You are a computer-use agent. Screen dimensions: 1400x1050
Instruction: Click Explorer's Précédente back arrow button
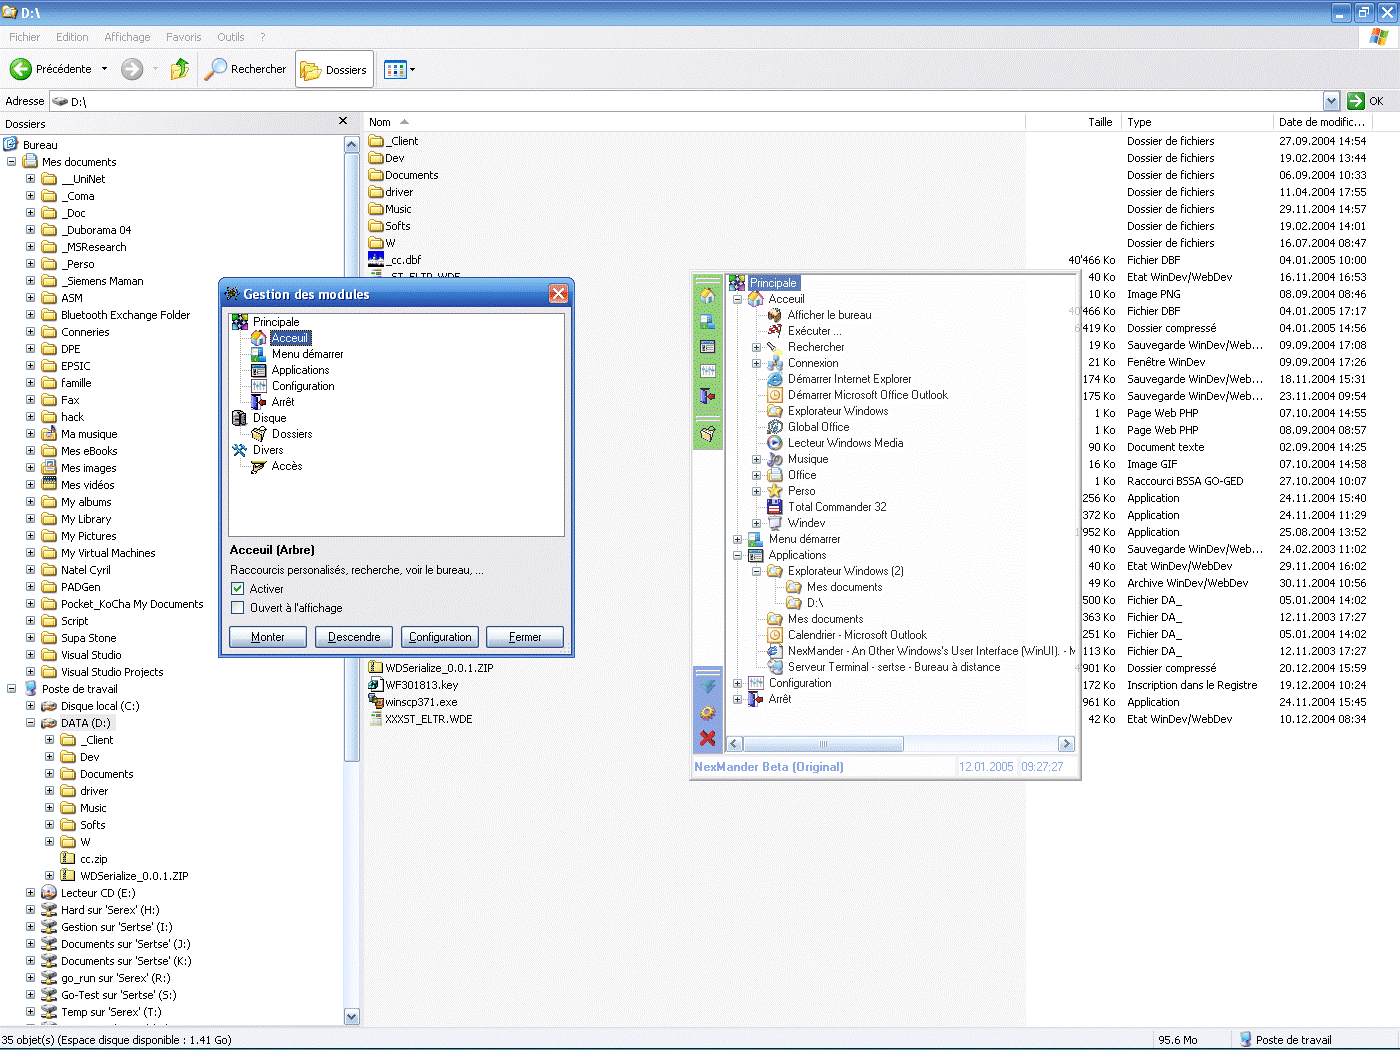[52, 69]
